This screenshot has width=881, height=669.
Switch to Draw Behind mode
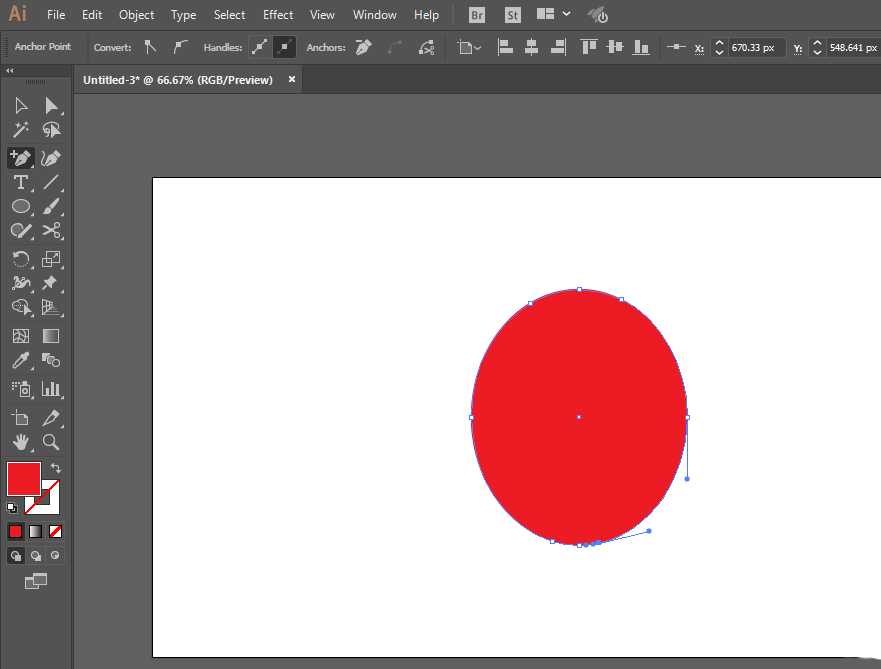[x=36, y=555]
